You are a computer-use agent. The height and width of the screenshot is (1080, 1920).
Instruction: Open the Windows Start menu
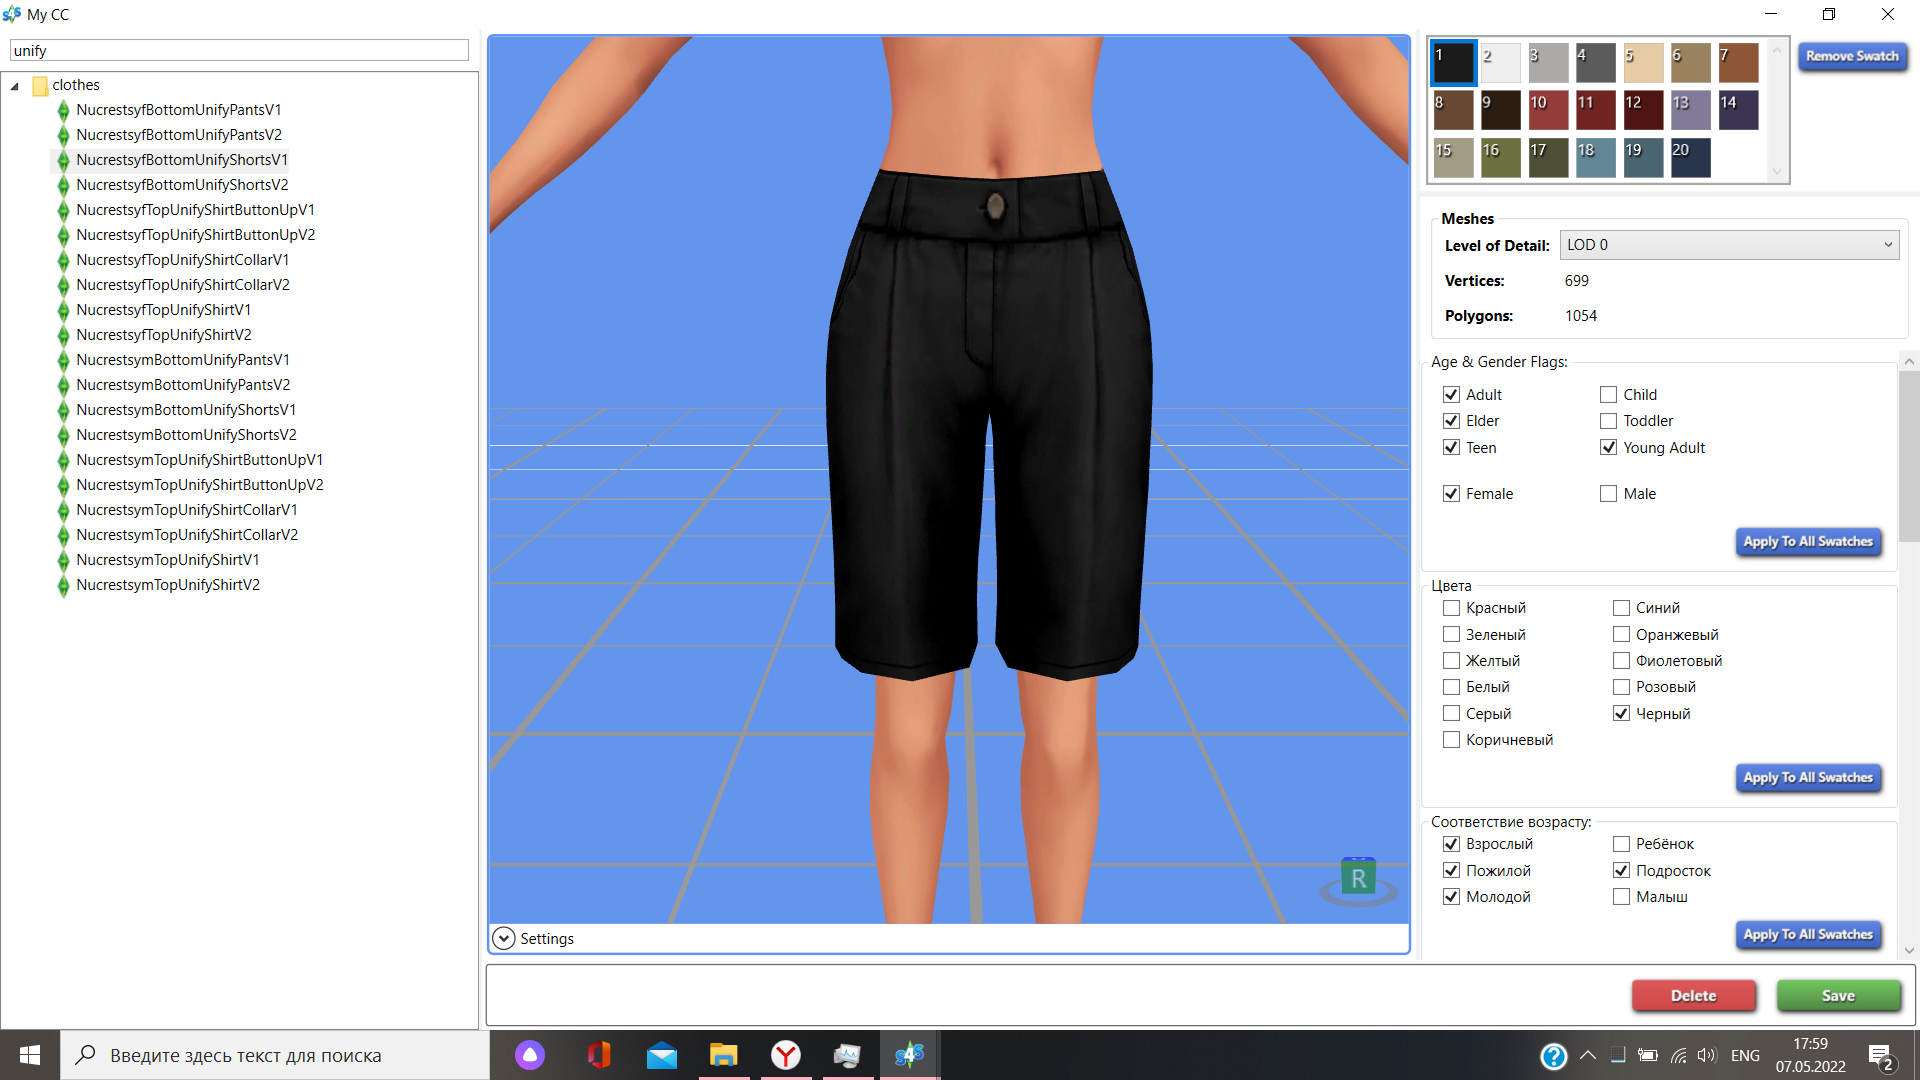click(30, 1055)
